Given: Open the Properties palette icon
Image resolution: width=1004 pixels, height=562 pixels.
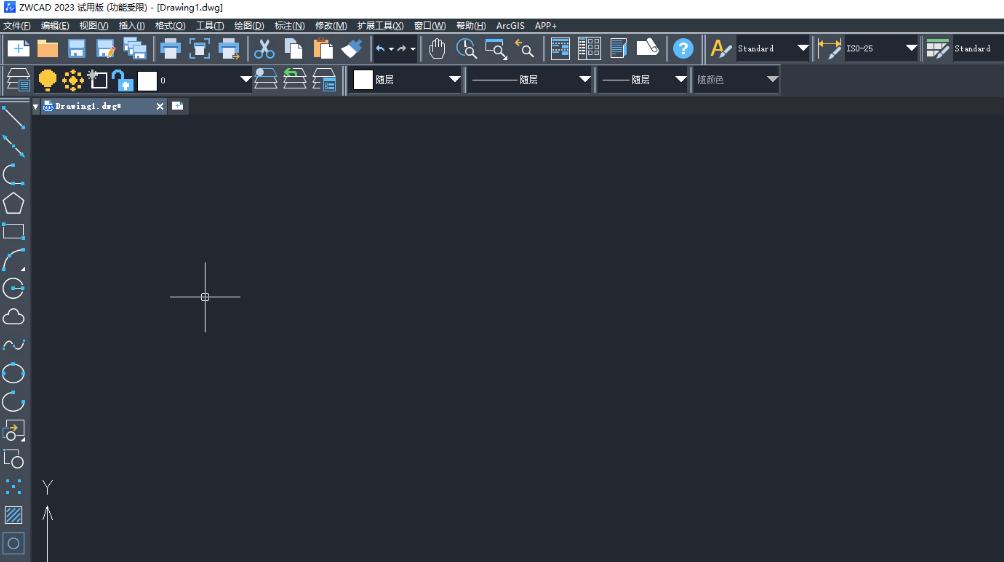Looking at the screenshot, I should [560, 49].
